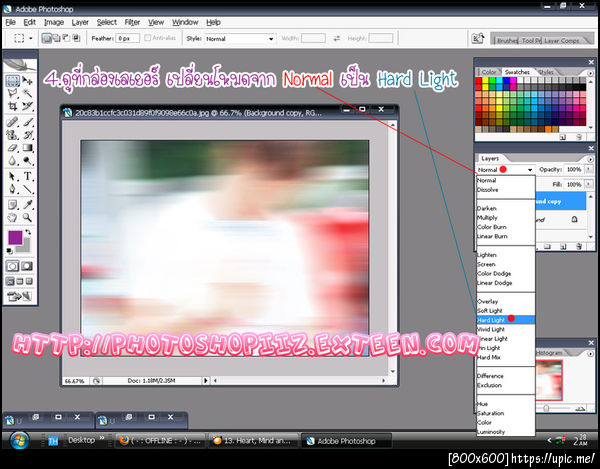Open the Histogram panel options menu
This screenshot has width=600, height=469.
pos(590,353)
